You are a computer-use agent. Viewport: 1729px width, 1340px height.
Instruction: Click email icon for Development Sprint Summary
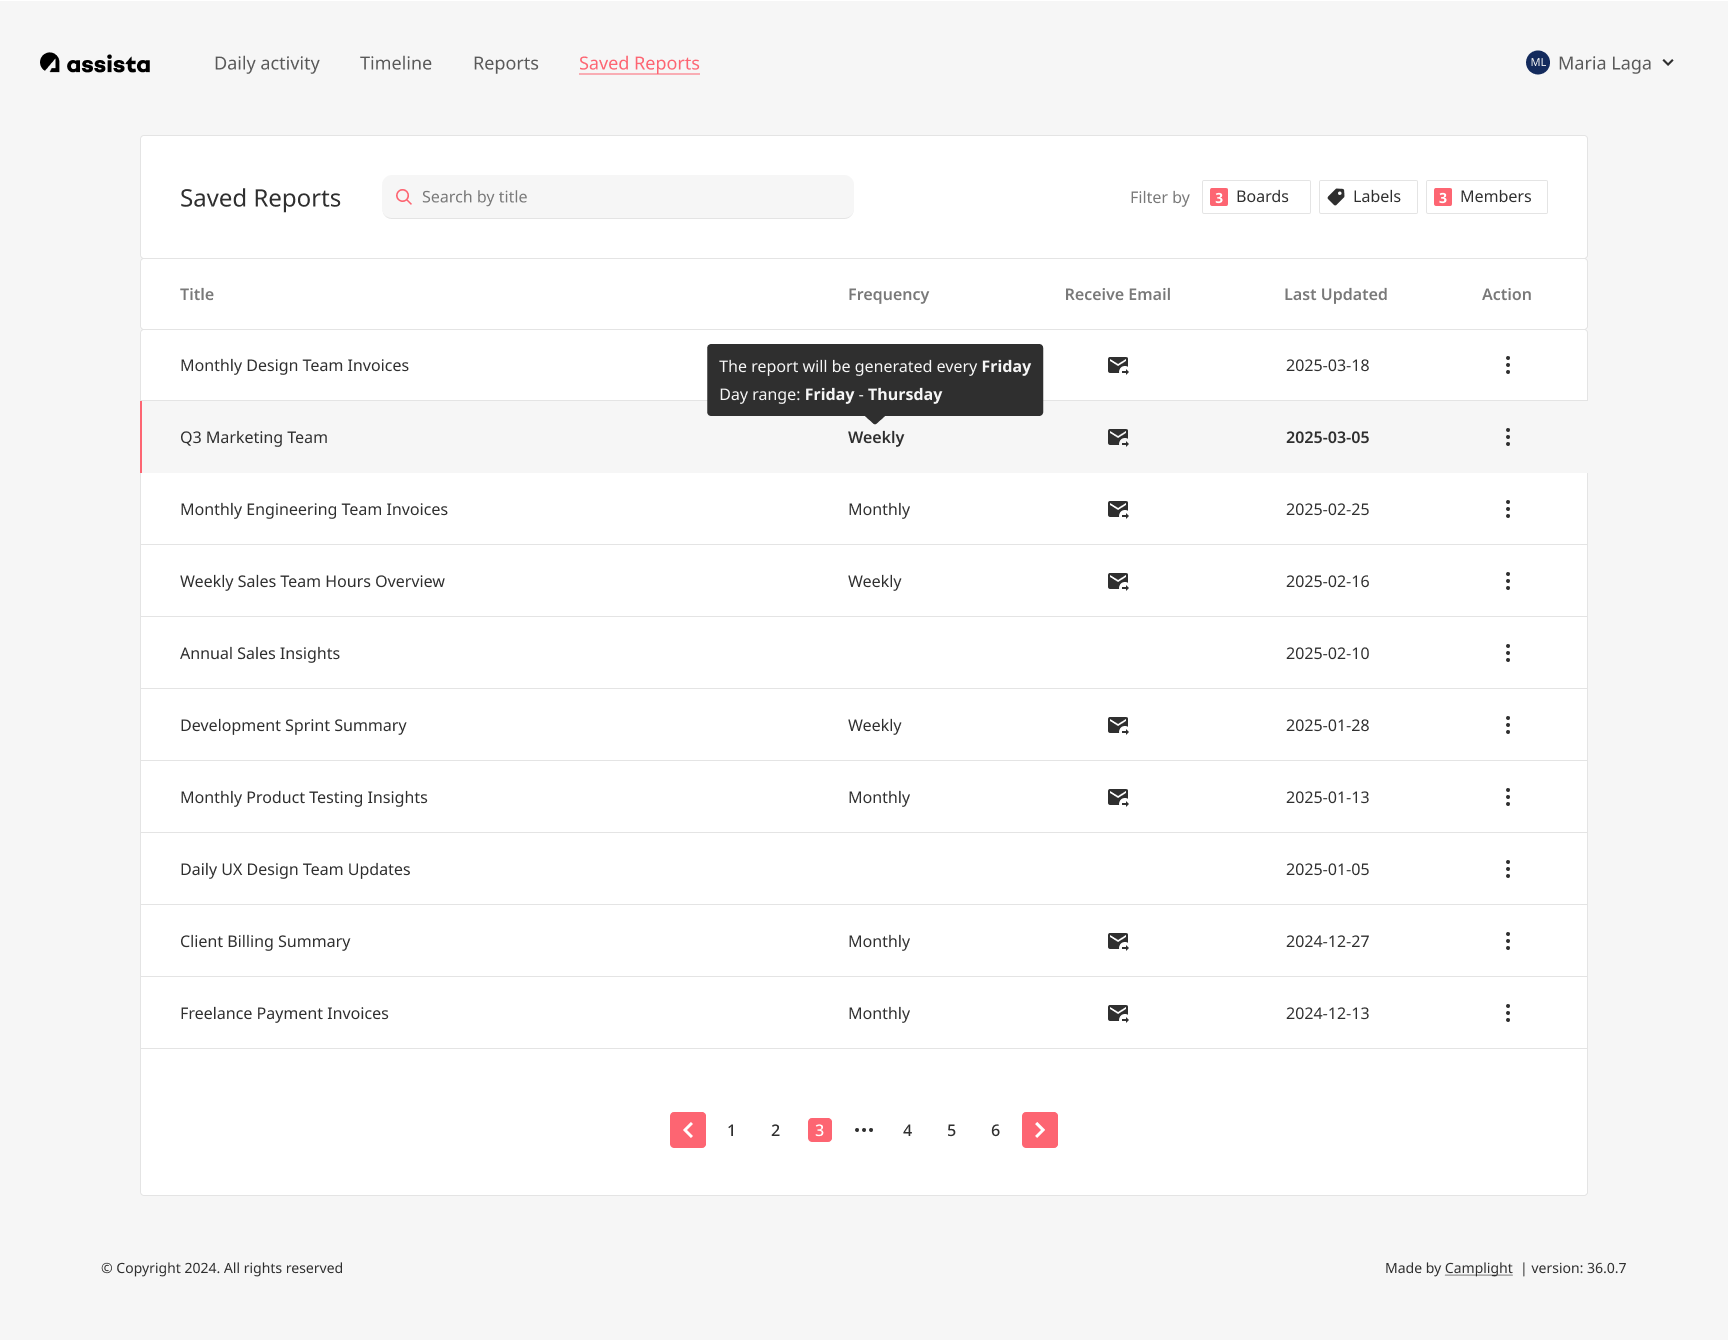pyautogui.click(x=1118, y=725)
